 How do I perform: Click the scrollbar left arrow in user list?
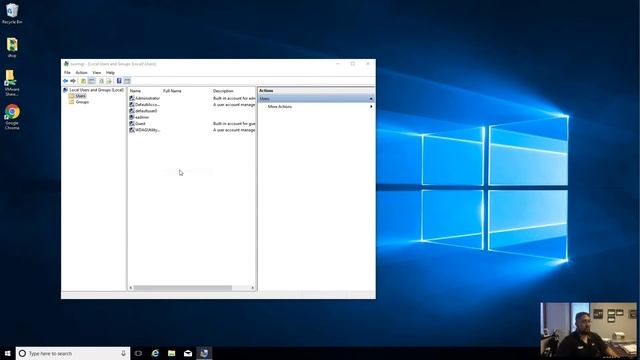coord(131,288)
